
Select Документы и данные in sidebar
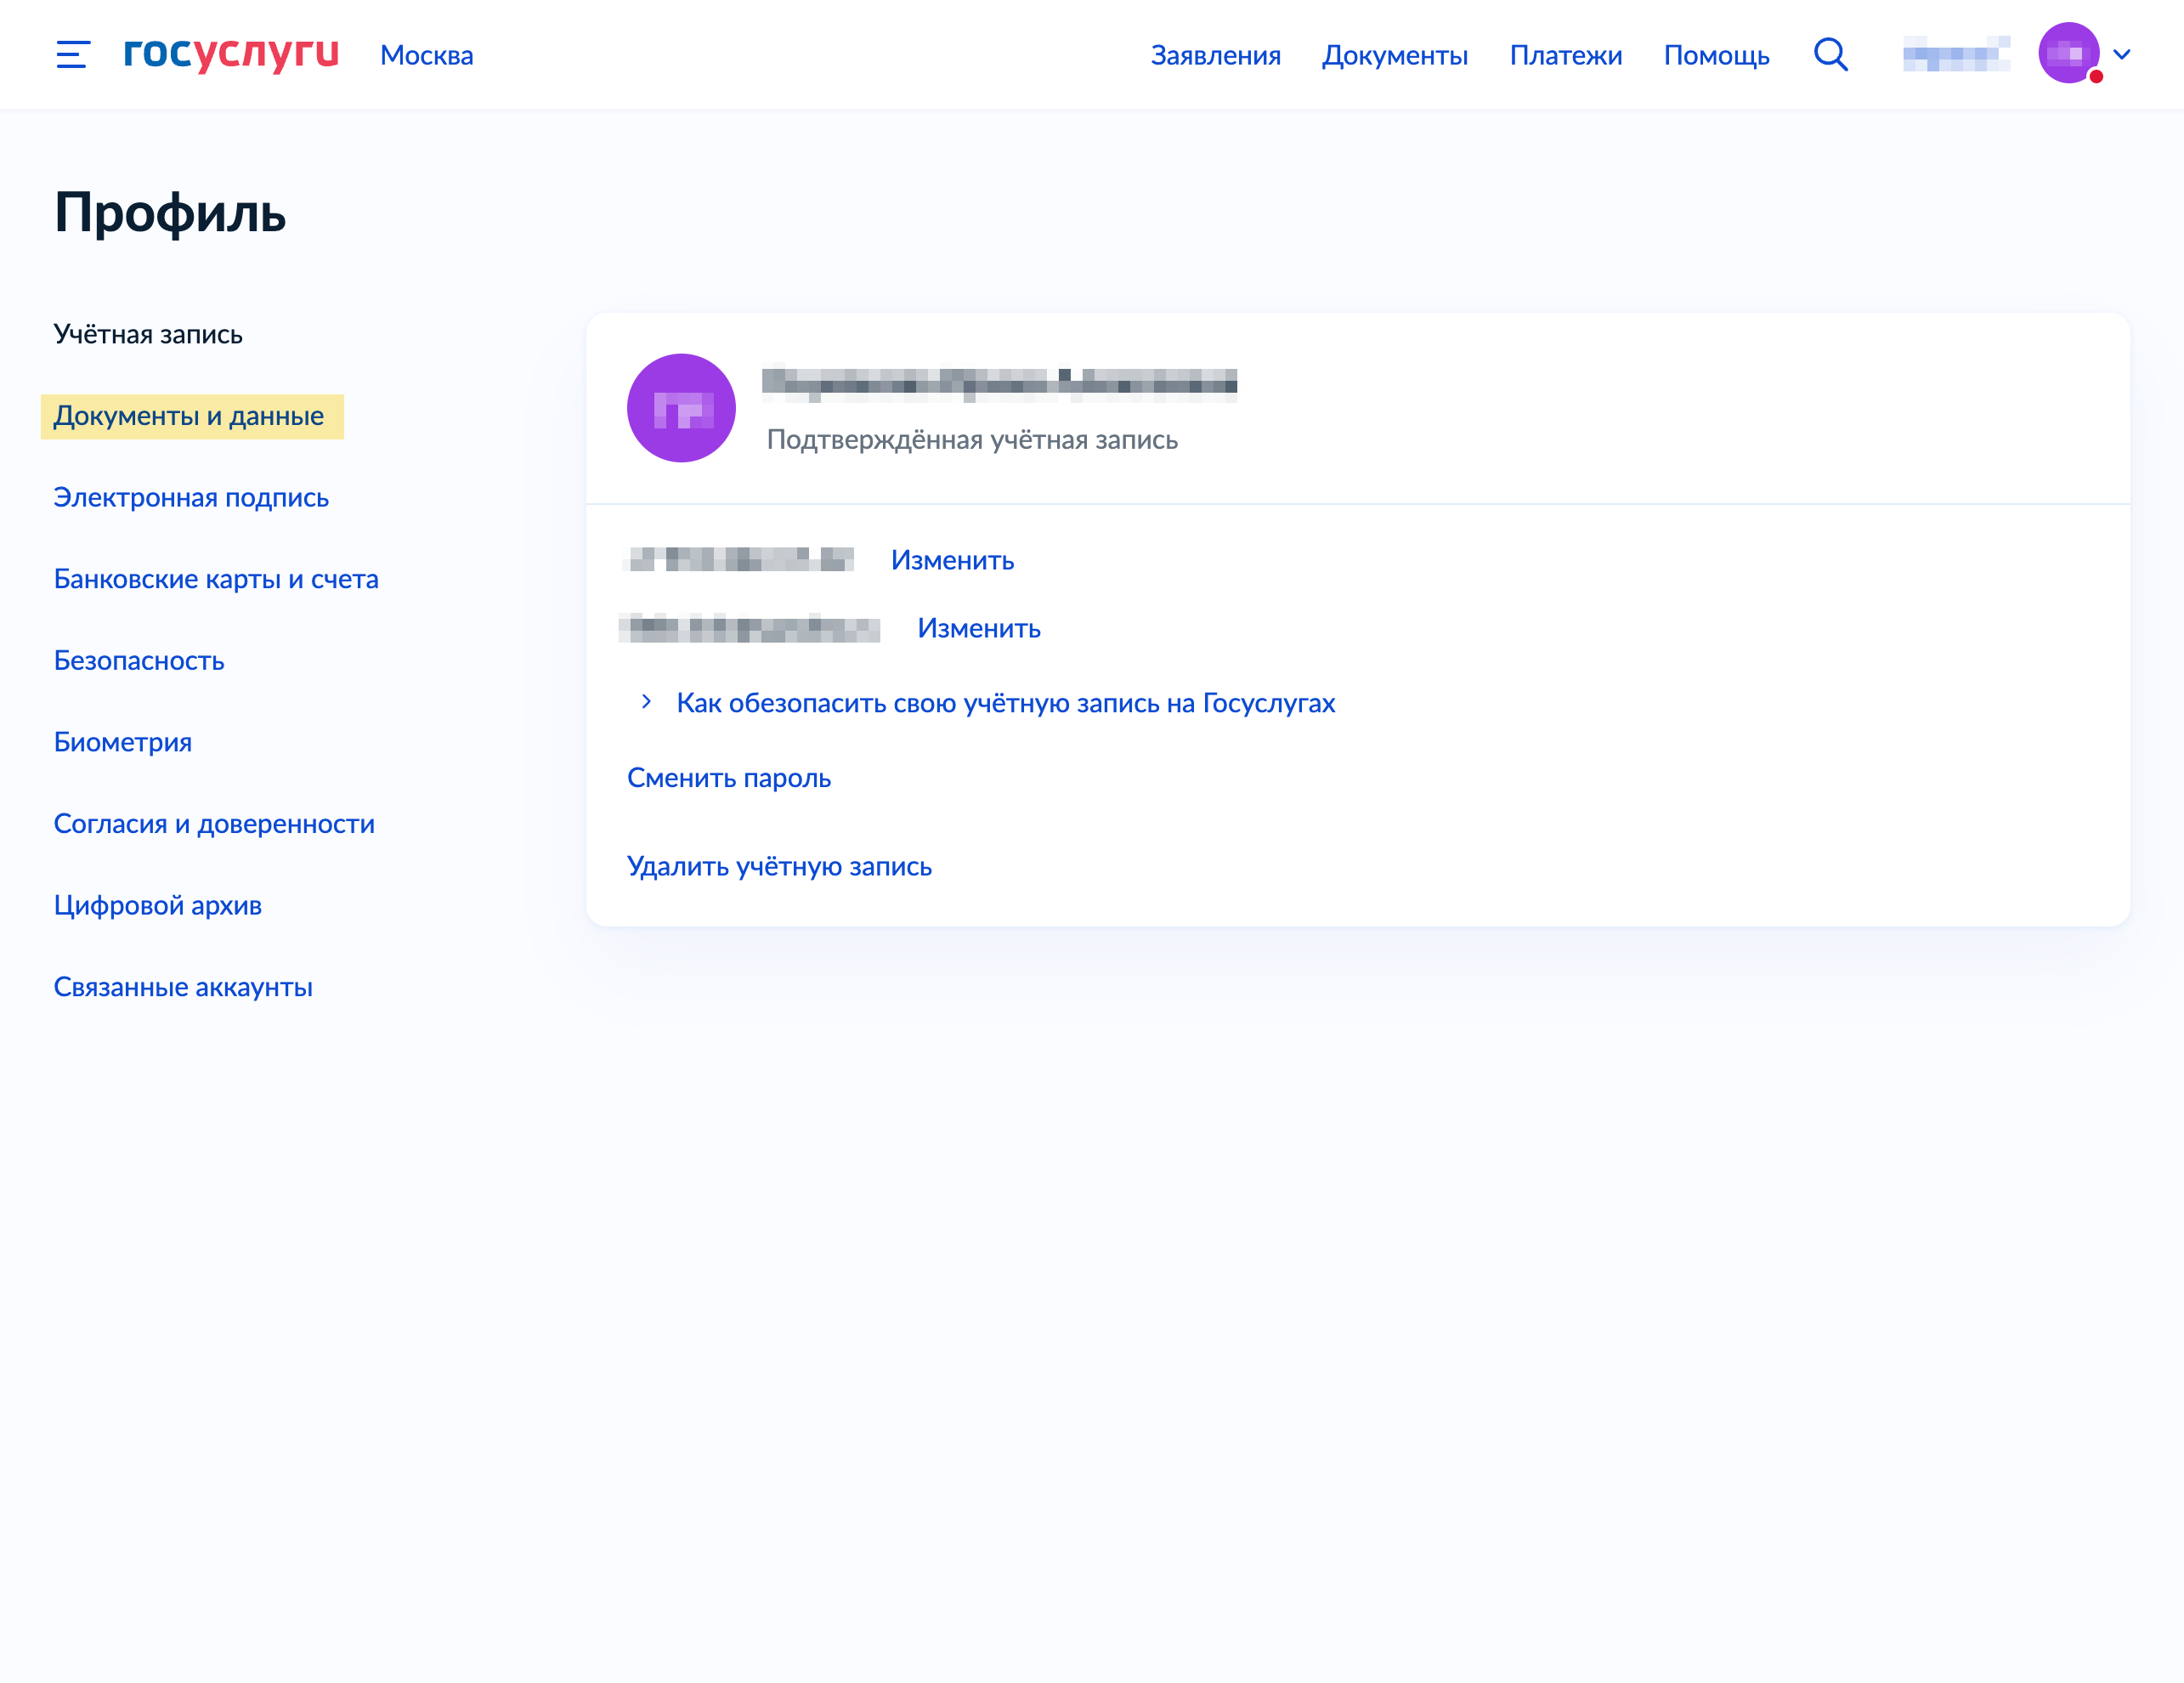coord(189,416)
